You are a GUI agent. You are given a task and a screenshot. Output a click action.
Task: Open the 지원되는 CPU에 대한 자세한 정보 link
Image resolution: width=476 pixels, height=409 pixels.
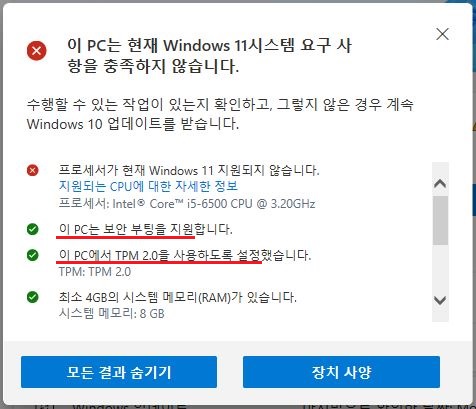pyautogui.click(x=148, y=186)
